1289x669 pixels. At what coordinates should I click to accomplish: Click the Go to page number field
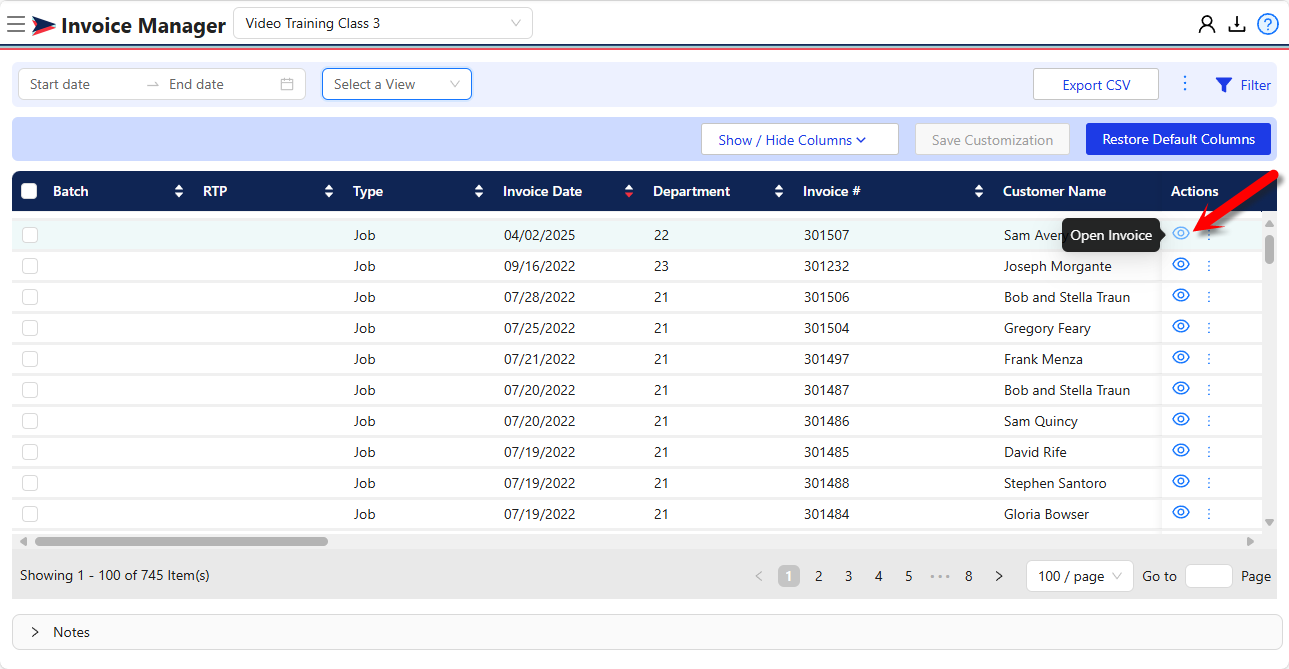(x=1209, y=576)
